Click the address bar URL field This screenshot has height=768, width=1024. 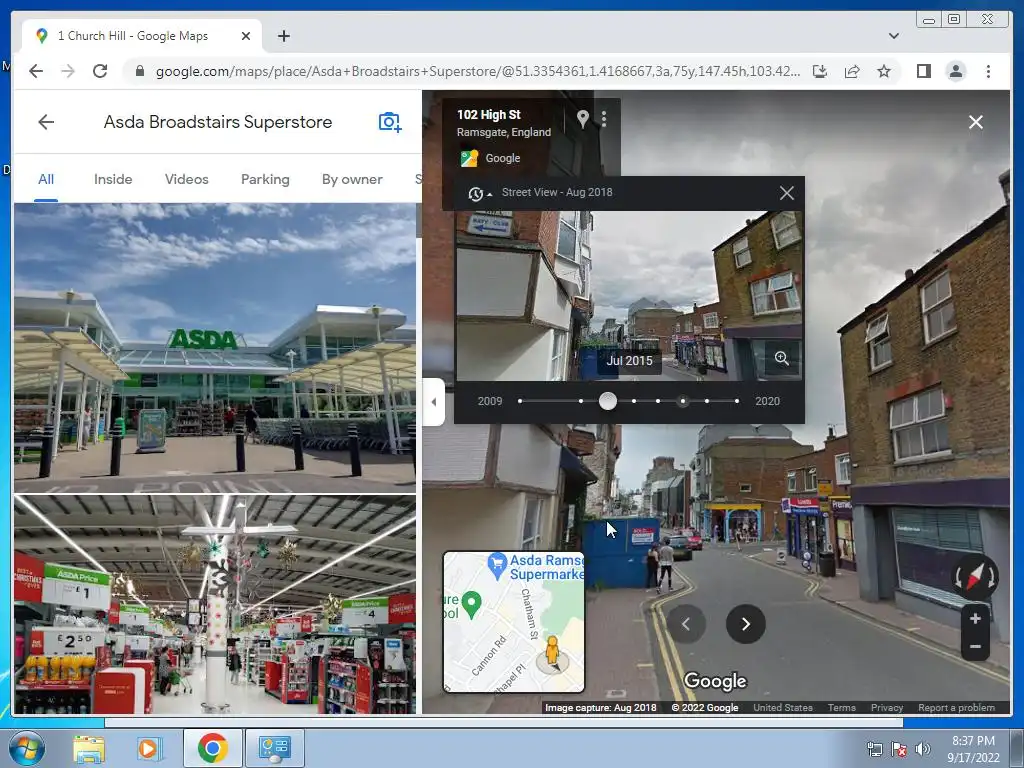click(477, 71)
